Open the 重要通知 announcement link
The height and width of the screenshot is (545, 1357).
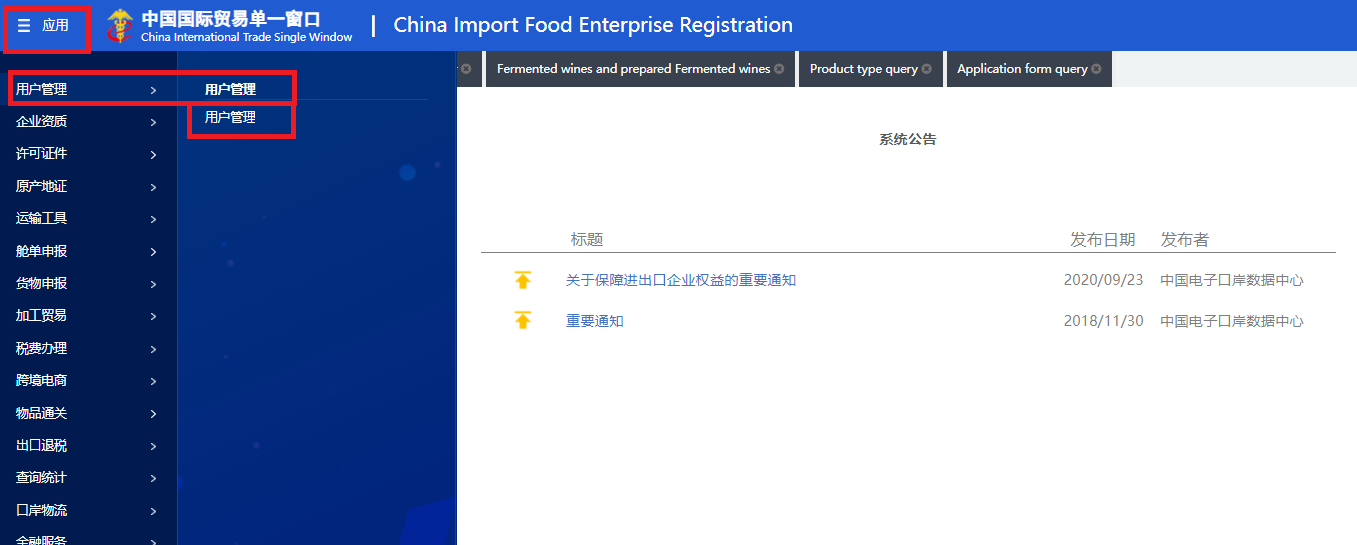(x=594, y=321)
